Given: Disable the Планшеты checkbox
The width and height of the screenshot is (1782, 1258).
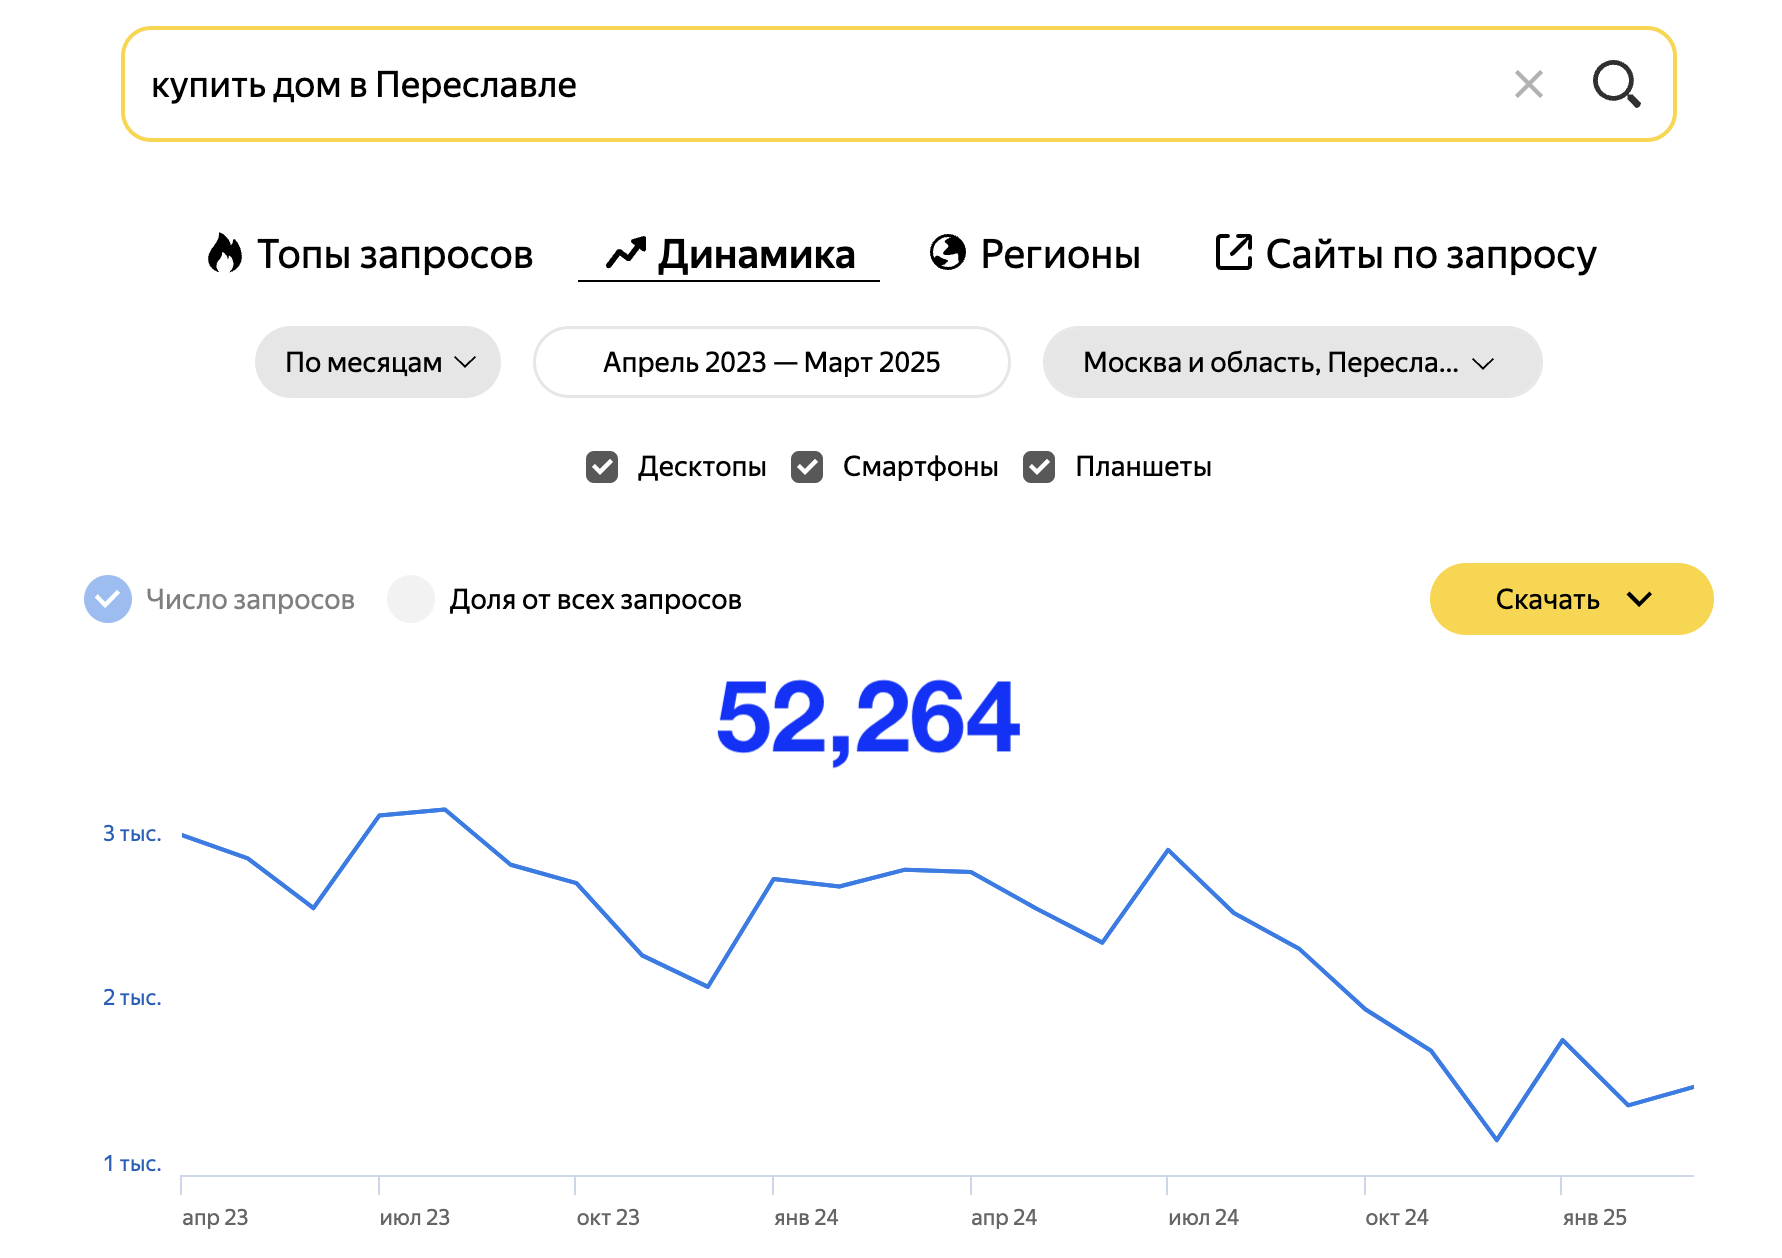Looking at the screenshot, I should (x=1039, y=467).
